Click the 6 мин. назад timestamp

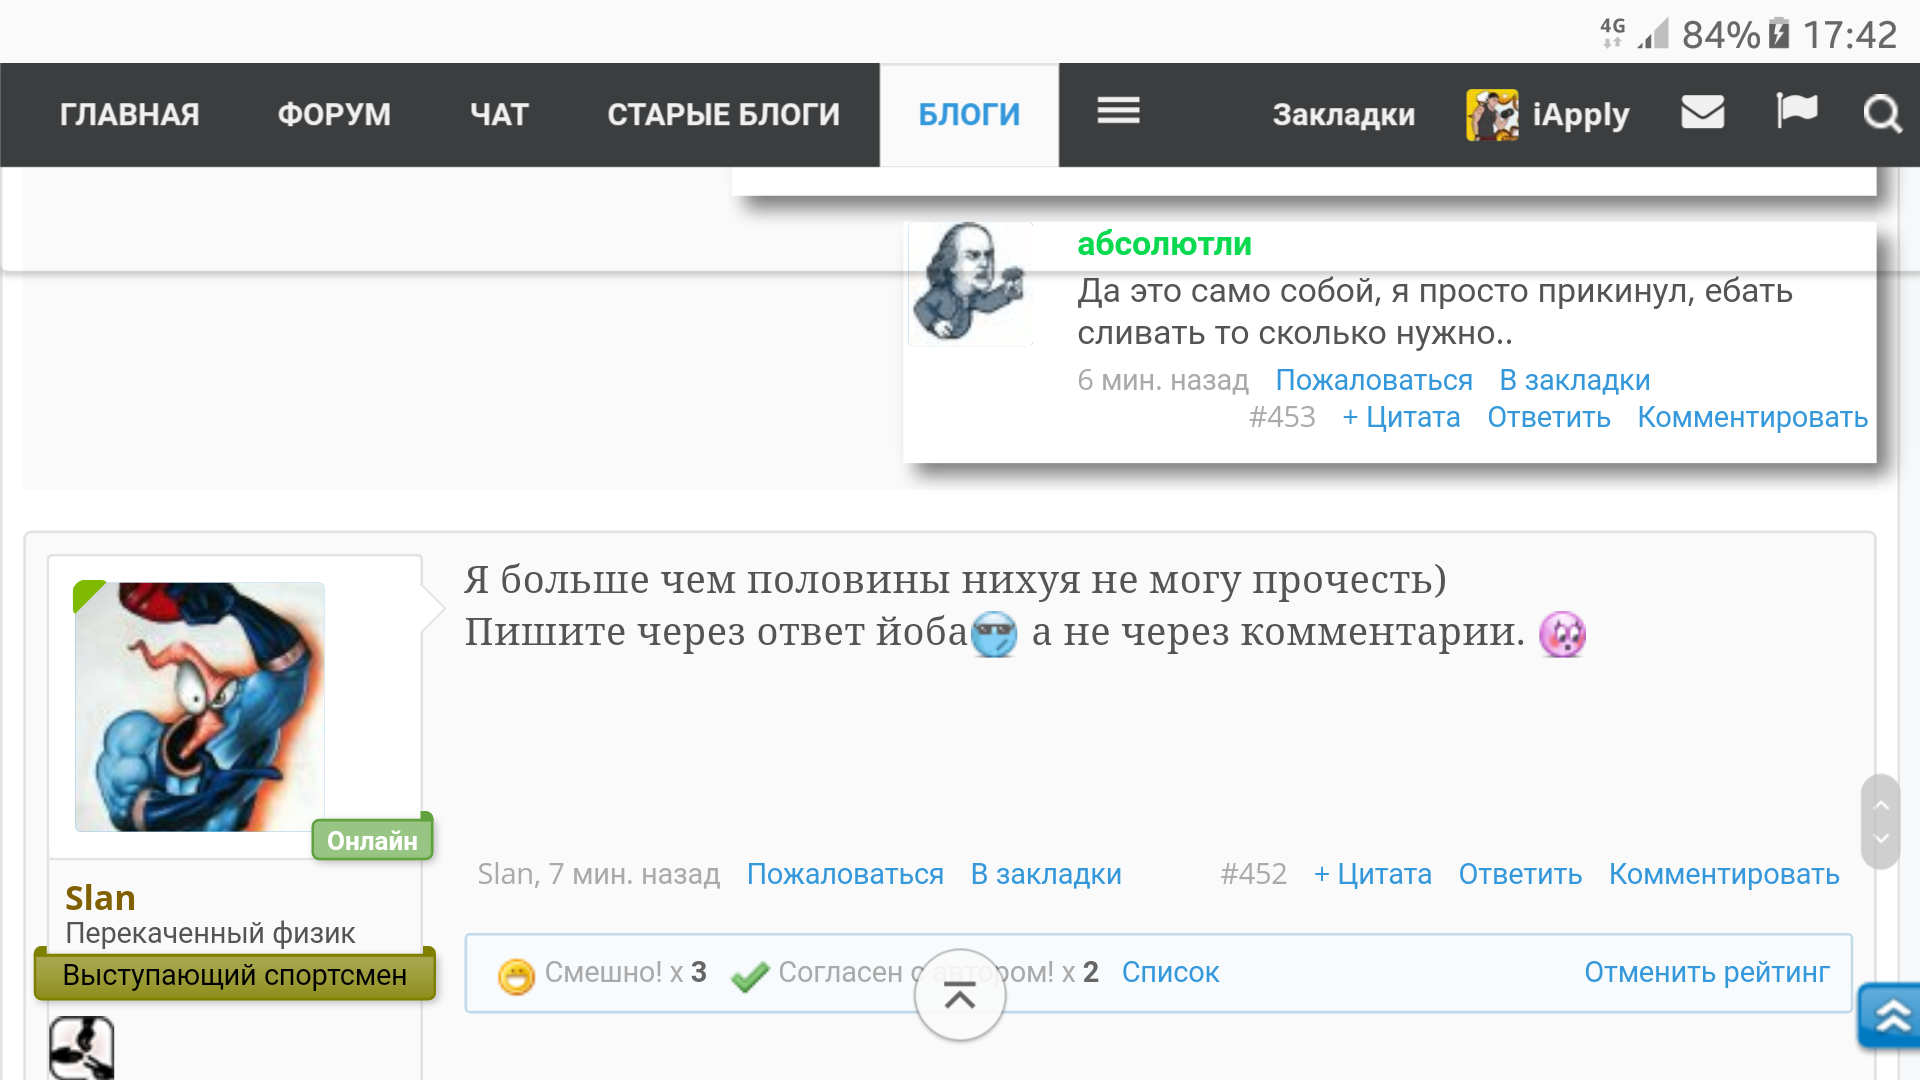pos(1163,380)
